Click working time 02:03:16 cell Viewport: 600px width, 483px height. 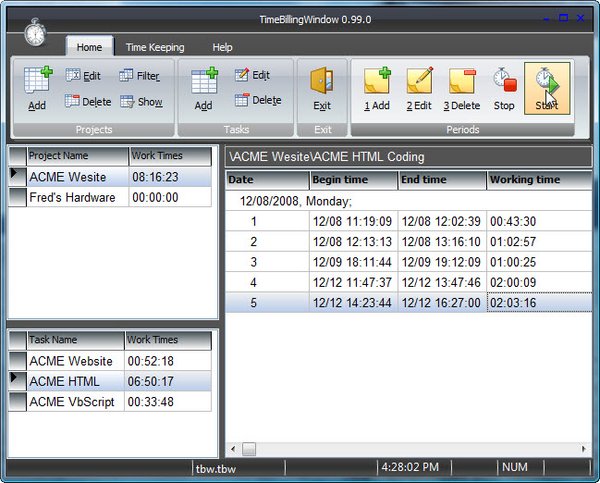click(x=540, y=303)
